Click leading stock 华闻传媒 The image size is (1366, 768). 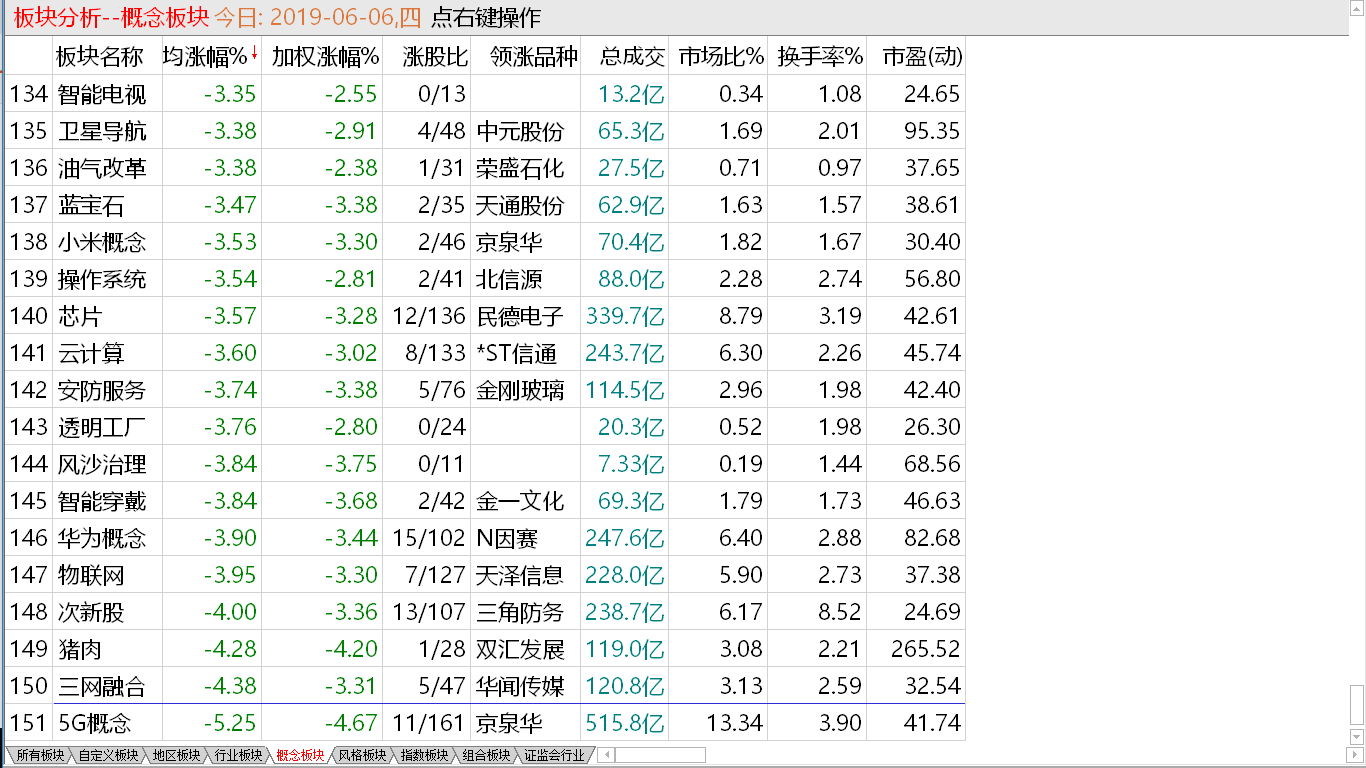(520, 686)
